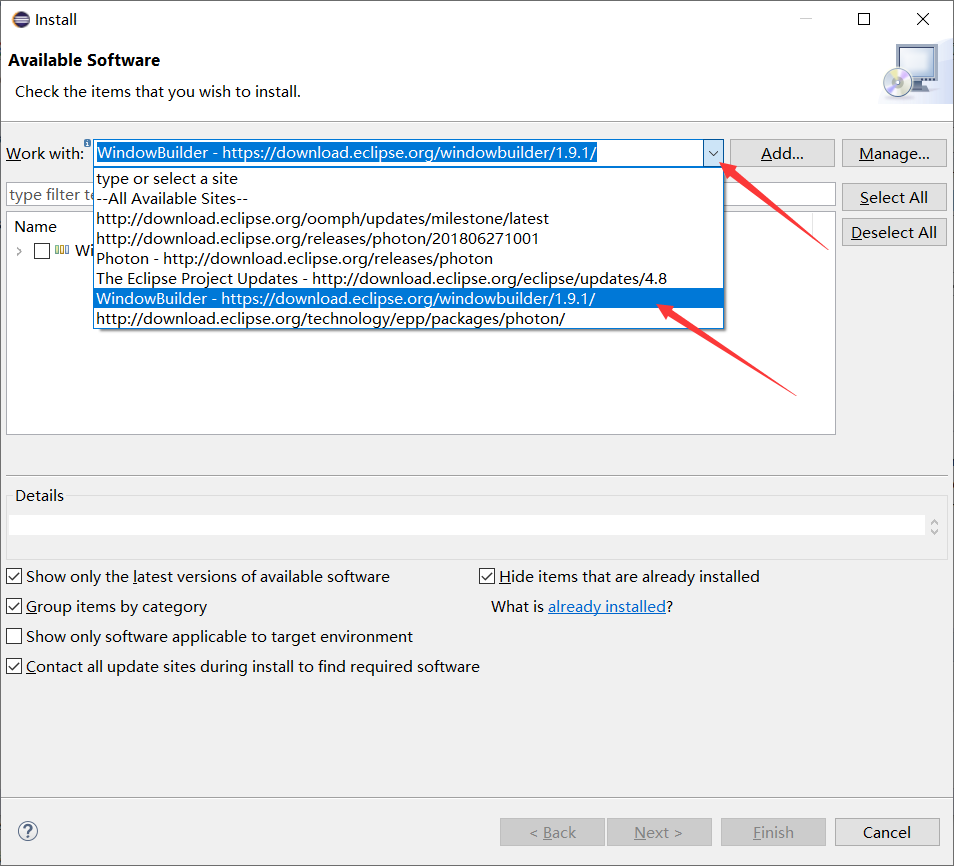The image size is (954, 866).
Task: Uncheck Group items by category
Action: [15, 607]
